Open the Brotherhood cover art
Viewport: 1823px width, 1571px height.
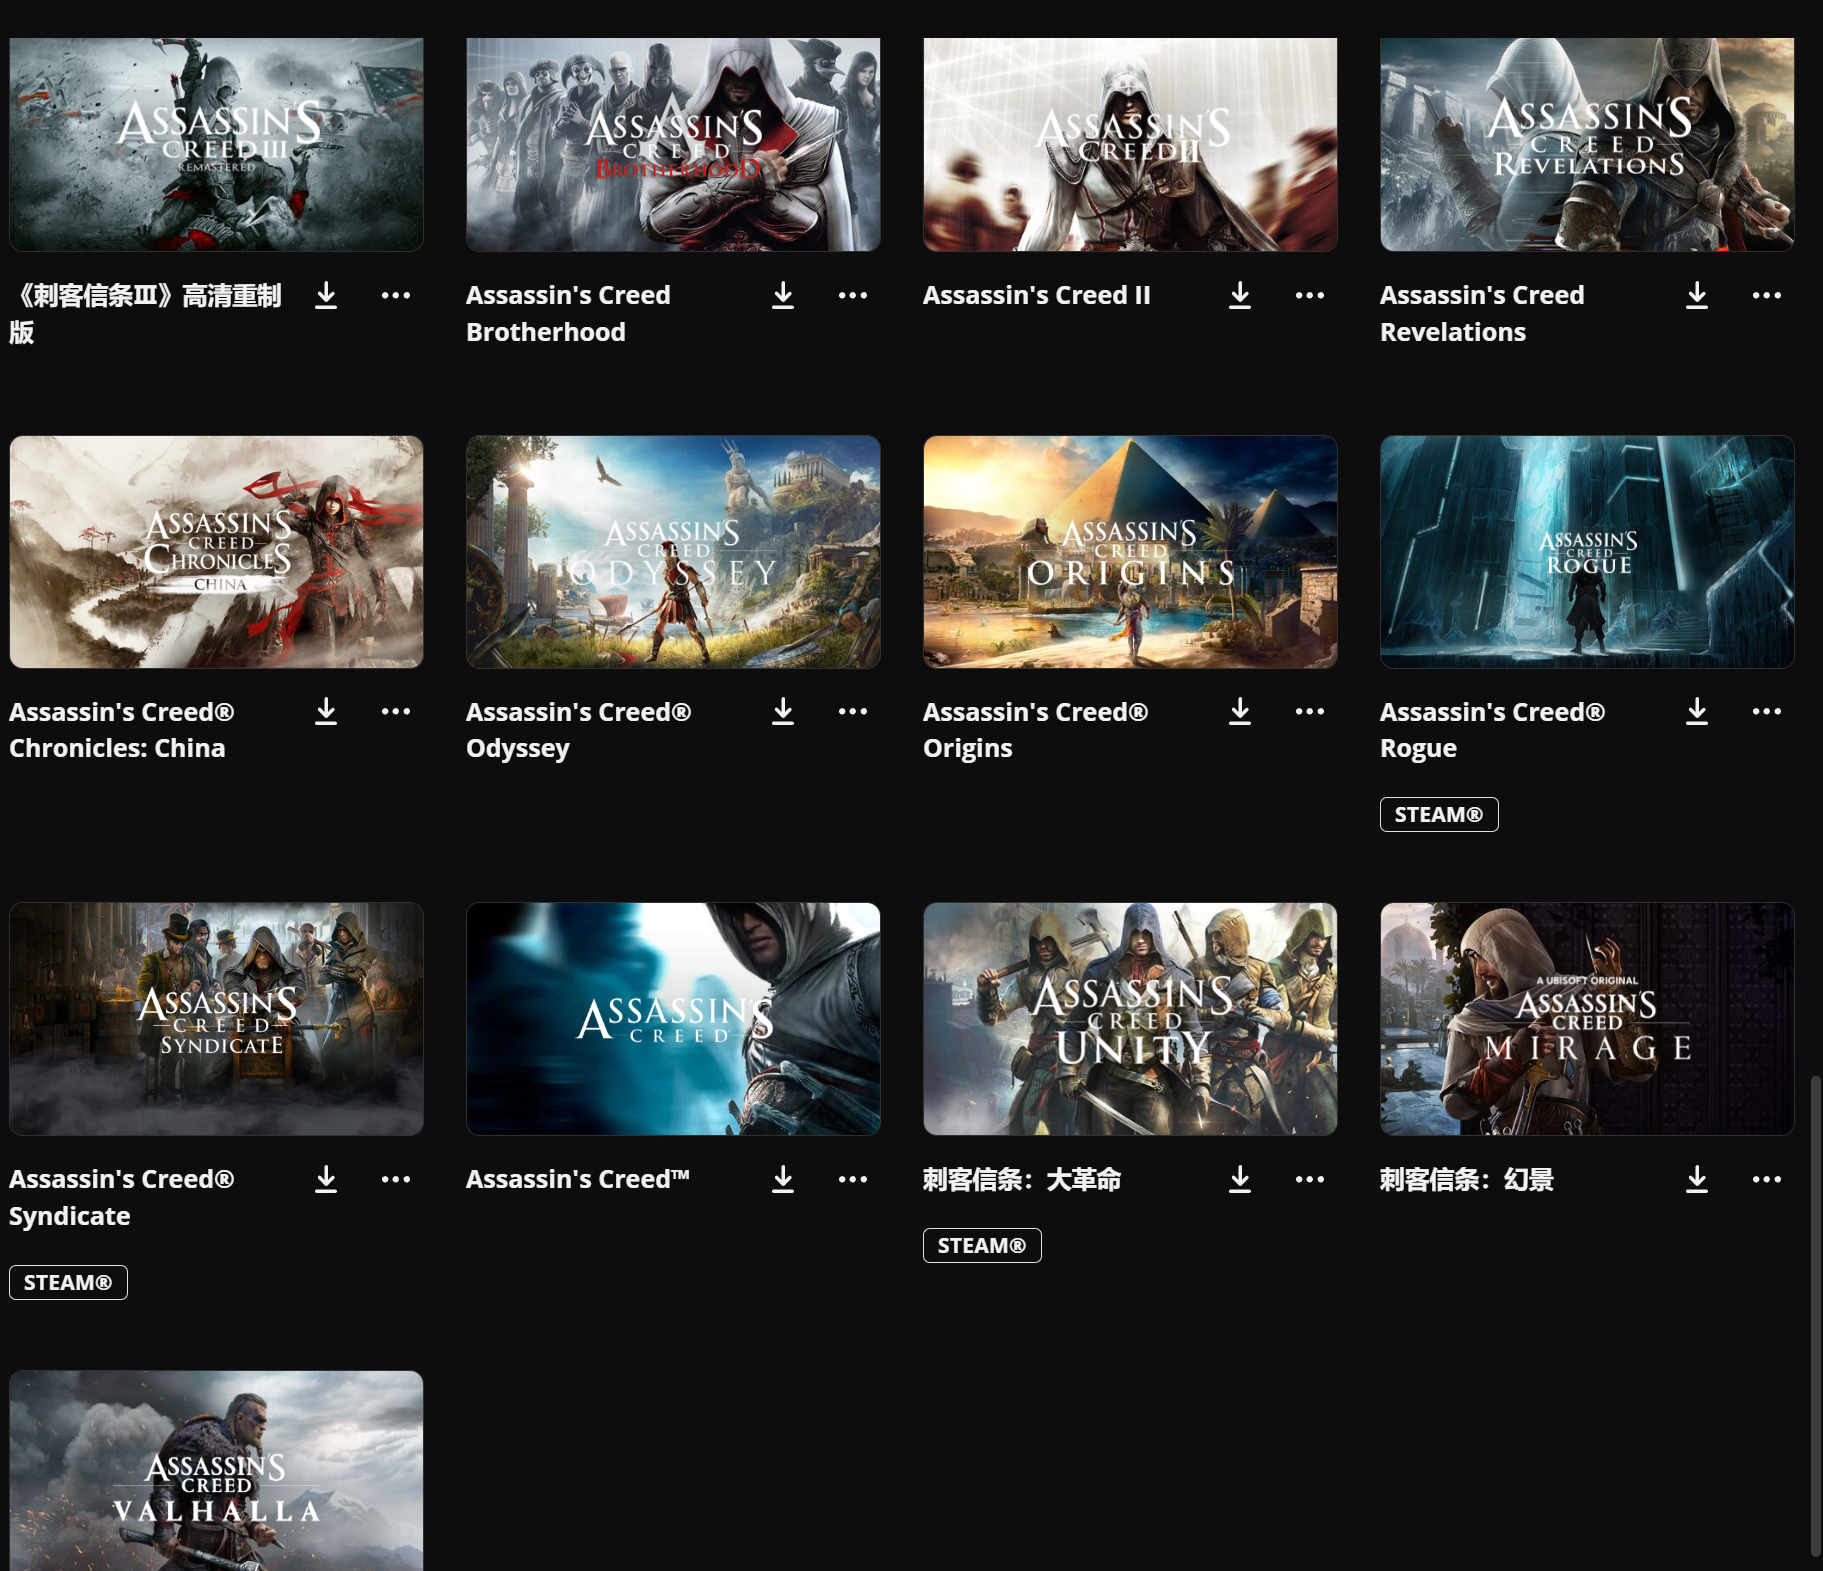pyautogui.click(x=673, y=144)
